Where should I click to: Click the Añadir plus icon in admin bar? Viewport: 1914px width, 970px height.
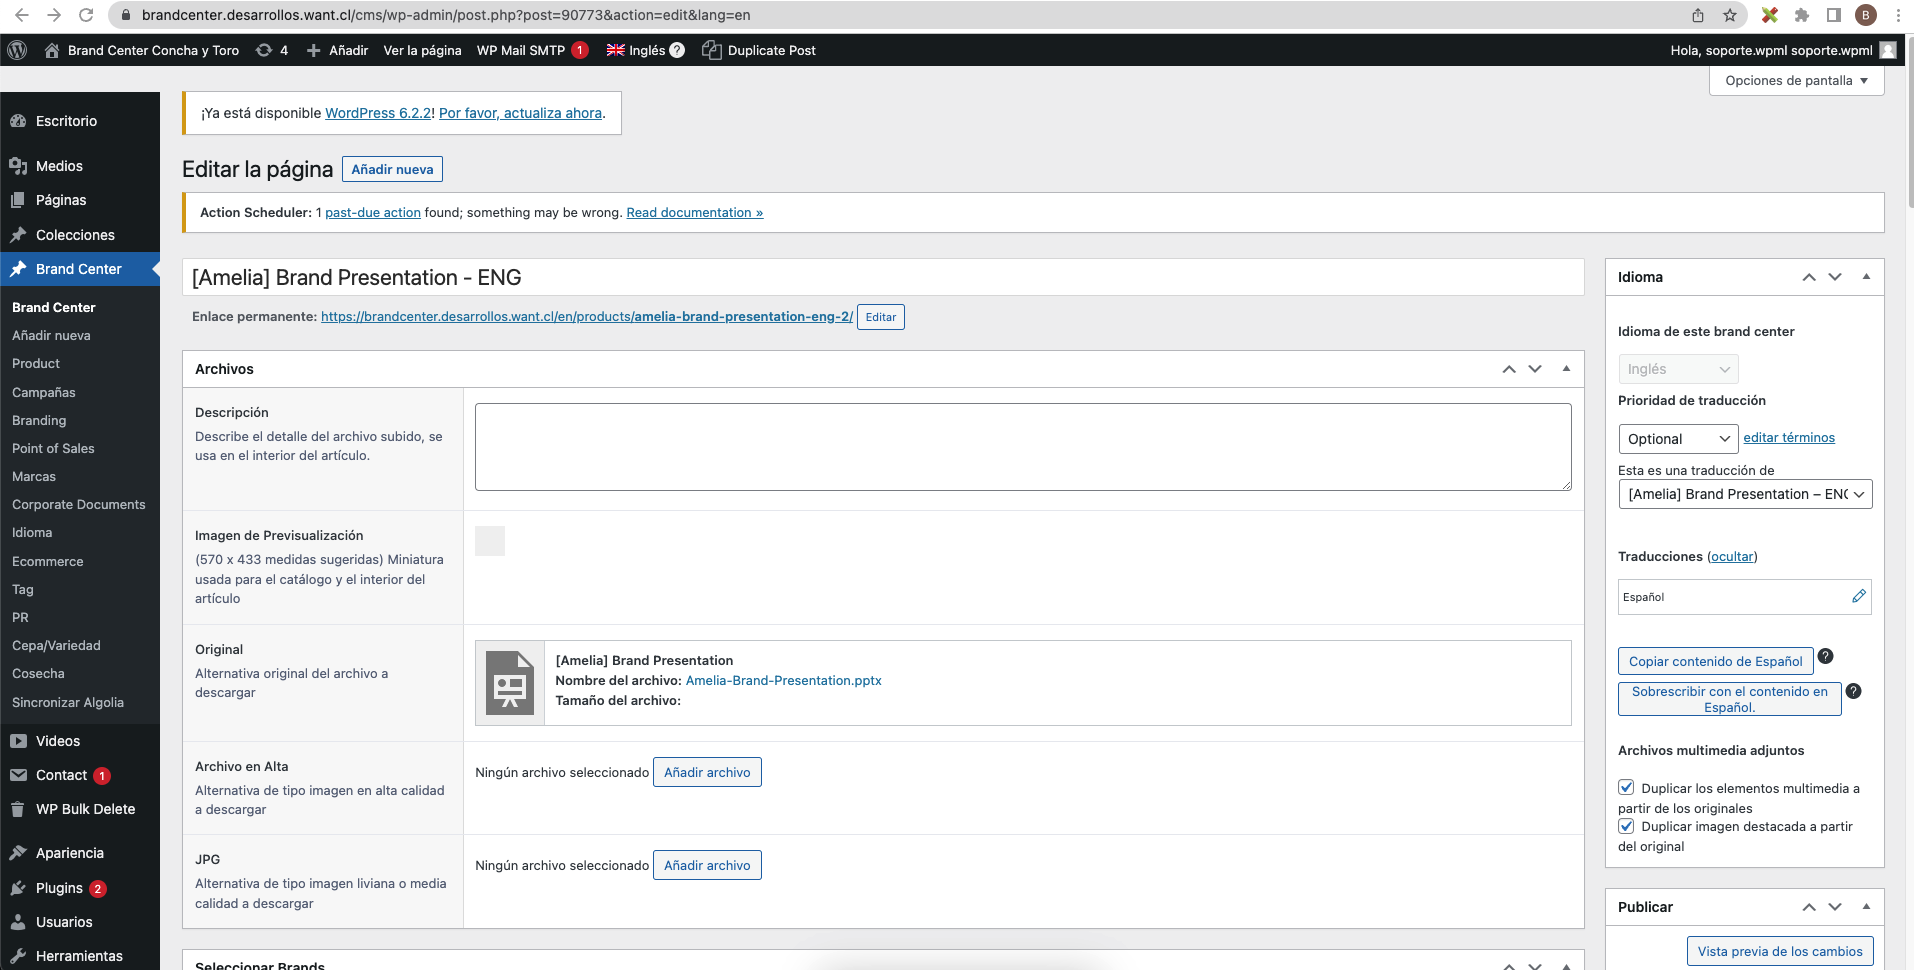313,50
